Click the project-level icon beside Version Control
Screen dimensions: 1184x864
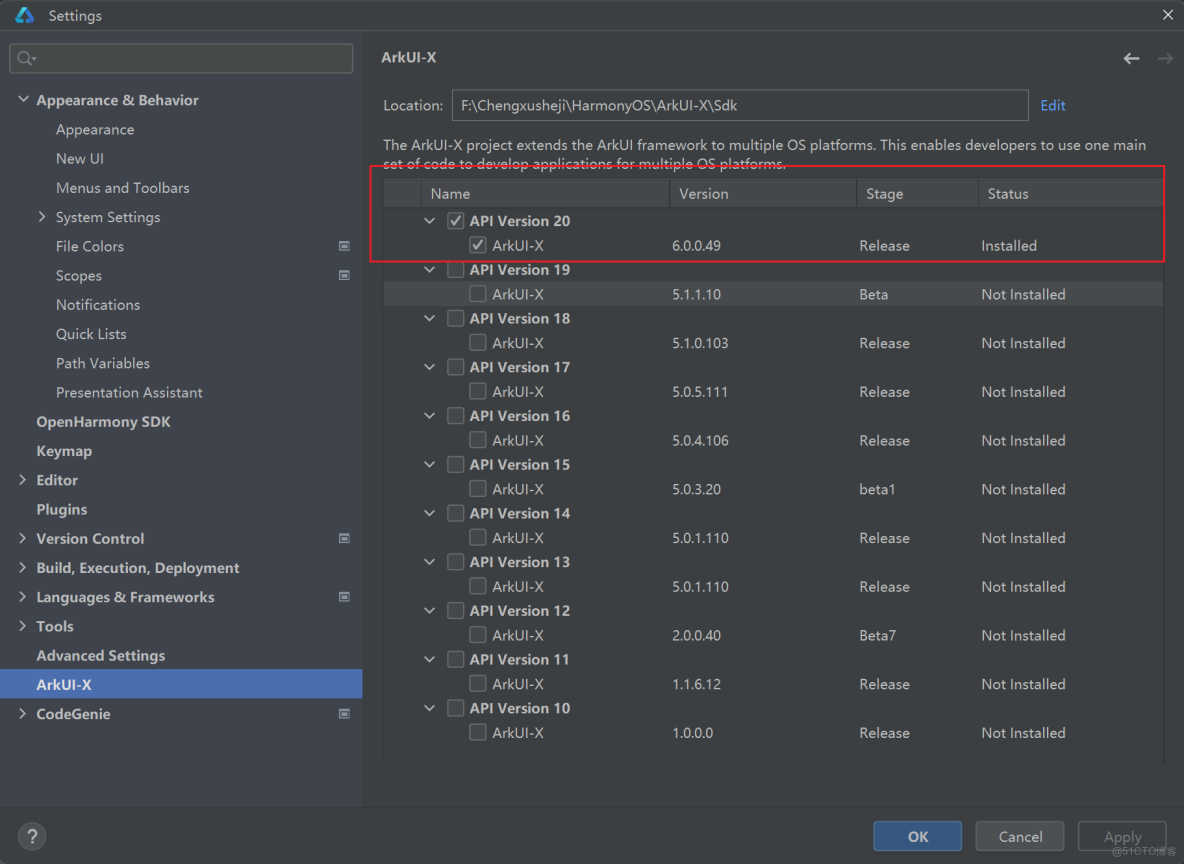tap(344, 538)
